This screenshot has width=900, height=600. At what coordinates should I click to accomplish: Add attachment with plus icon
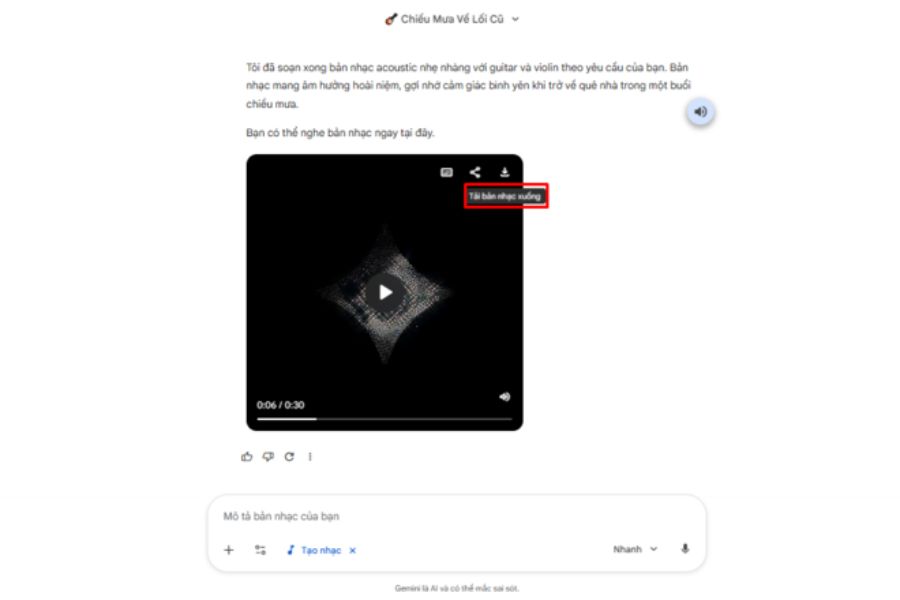click(x=228, y=550)
